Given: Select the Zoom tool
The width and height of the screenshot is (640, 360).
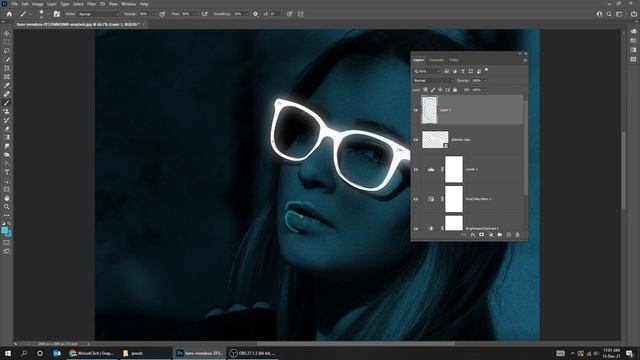Looking at the screenshot, I should tap(7, 207).
